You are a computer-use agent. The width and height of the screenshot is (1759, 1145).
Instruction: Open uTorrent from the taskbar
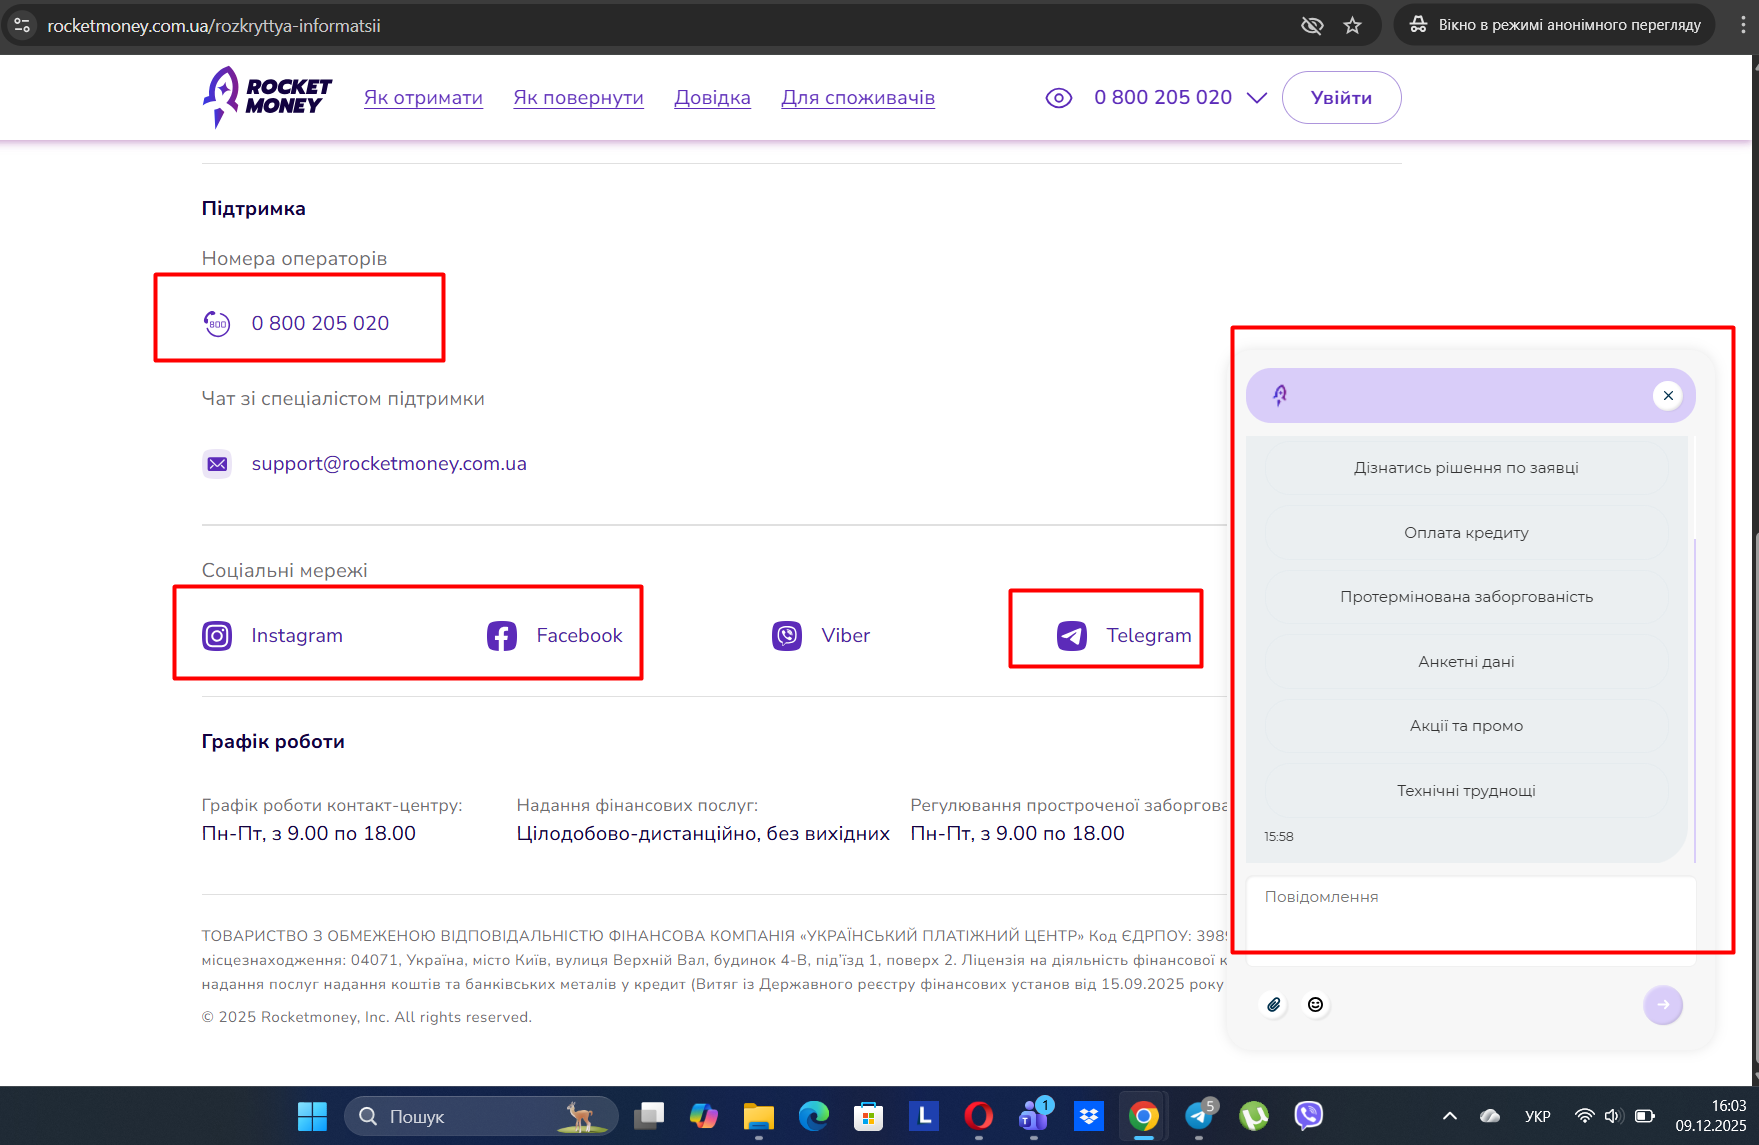pos(1254,1116)
